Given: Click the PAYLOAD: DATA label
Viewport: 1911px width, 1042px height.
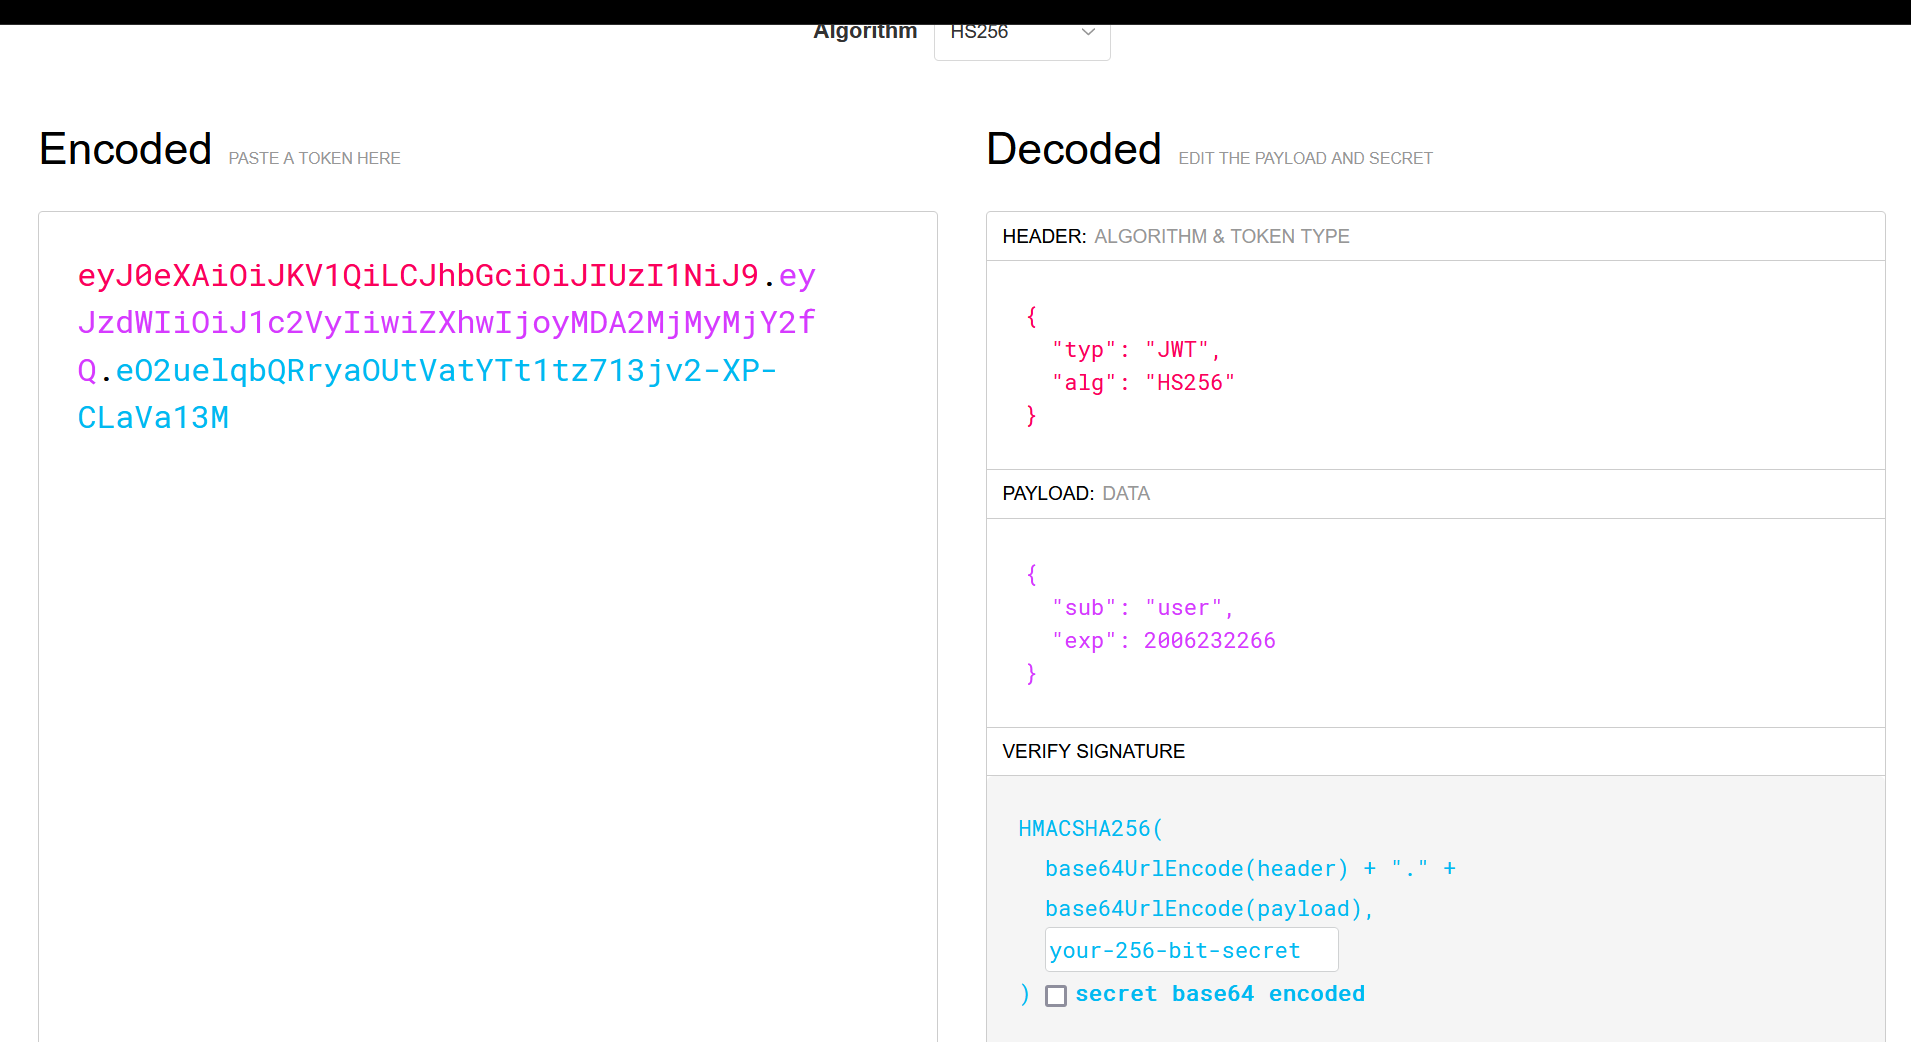Looking at the screenshot, I should click(x=1076, y=493).
